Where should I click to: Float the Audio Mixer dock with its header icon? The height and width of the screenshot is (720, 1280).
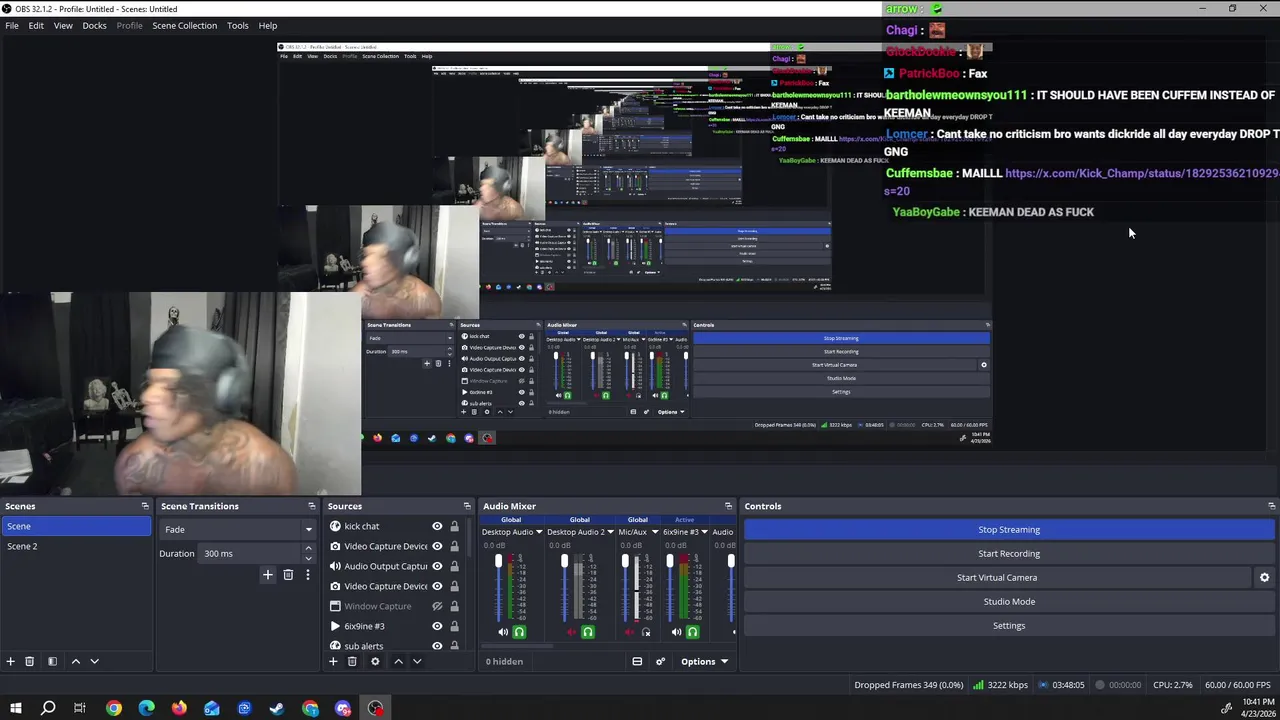coord(728,506)
